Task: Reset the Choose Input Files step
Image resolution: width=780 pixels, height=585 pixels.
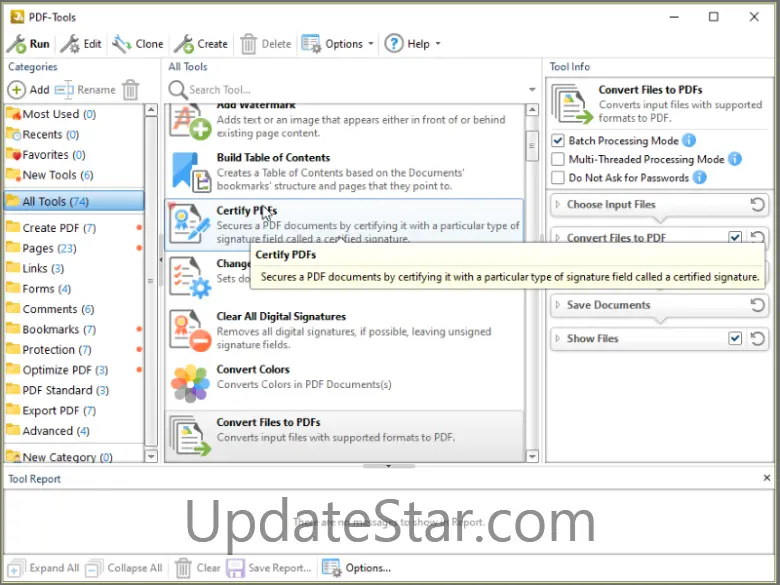Action: point(757,204)
